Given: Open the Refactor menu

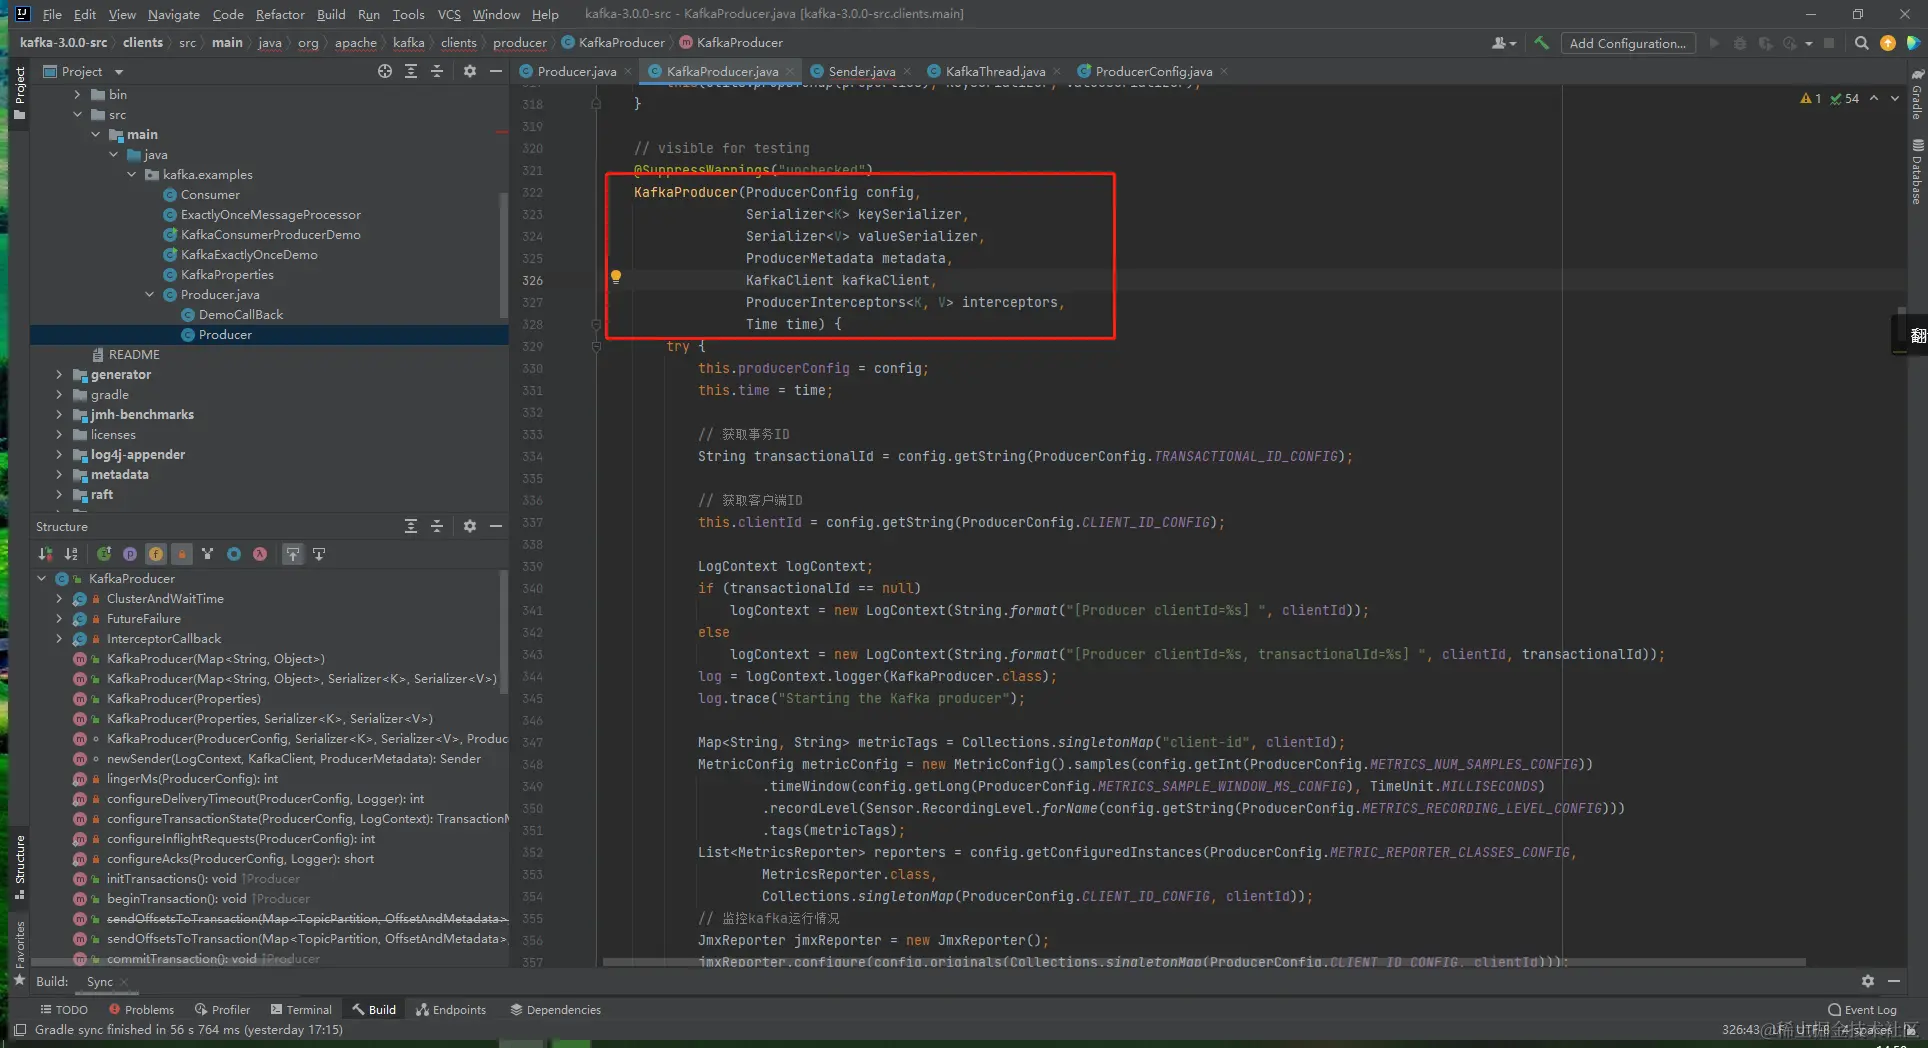Looking at the screenshot, I should (280, 14).
